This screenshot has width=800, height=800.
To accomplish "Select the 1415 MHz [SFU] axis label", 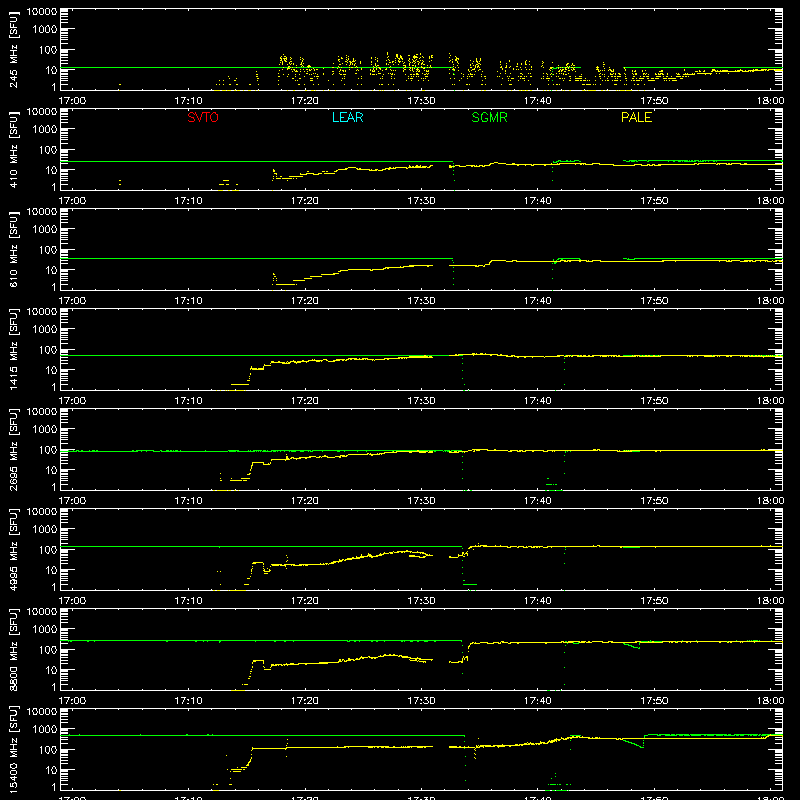I will (14, 350).
